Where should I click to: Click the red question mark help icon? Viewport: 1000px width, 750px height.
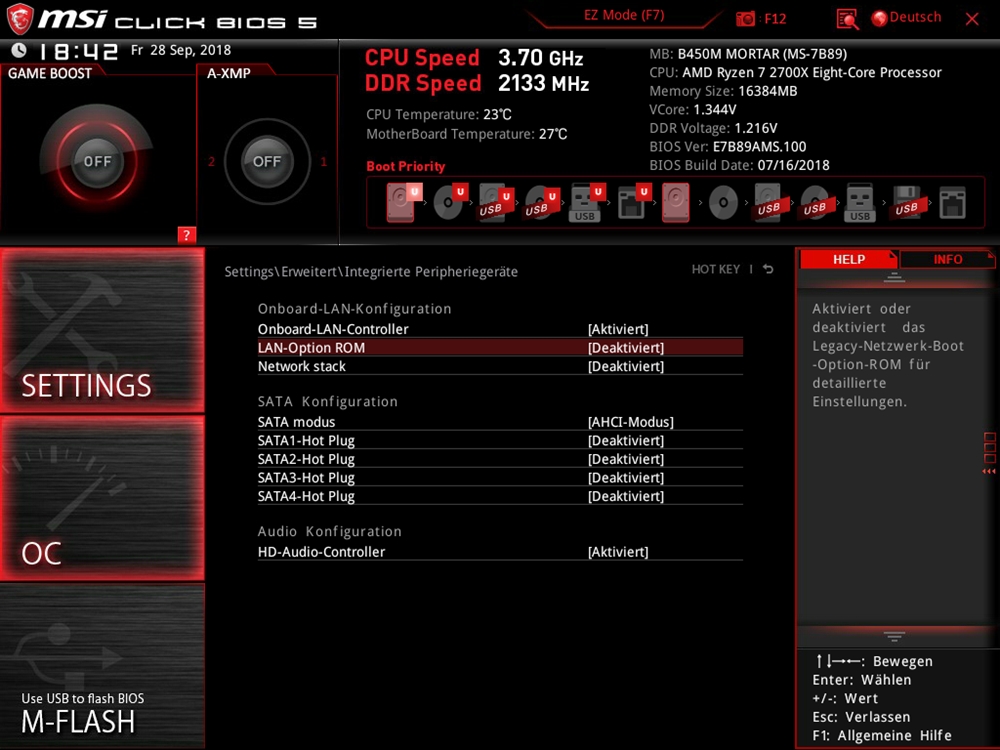[186, 235]
